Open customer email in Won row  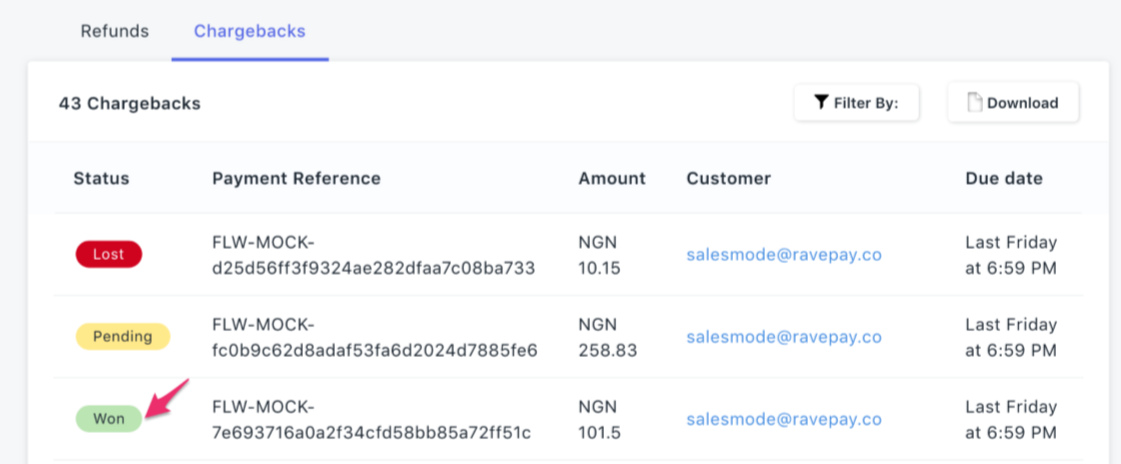(x=784, y=420)
